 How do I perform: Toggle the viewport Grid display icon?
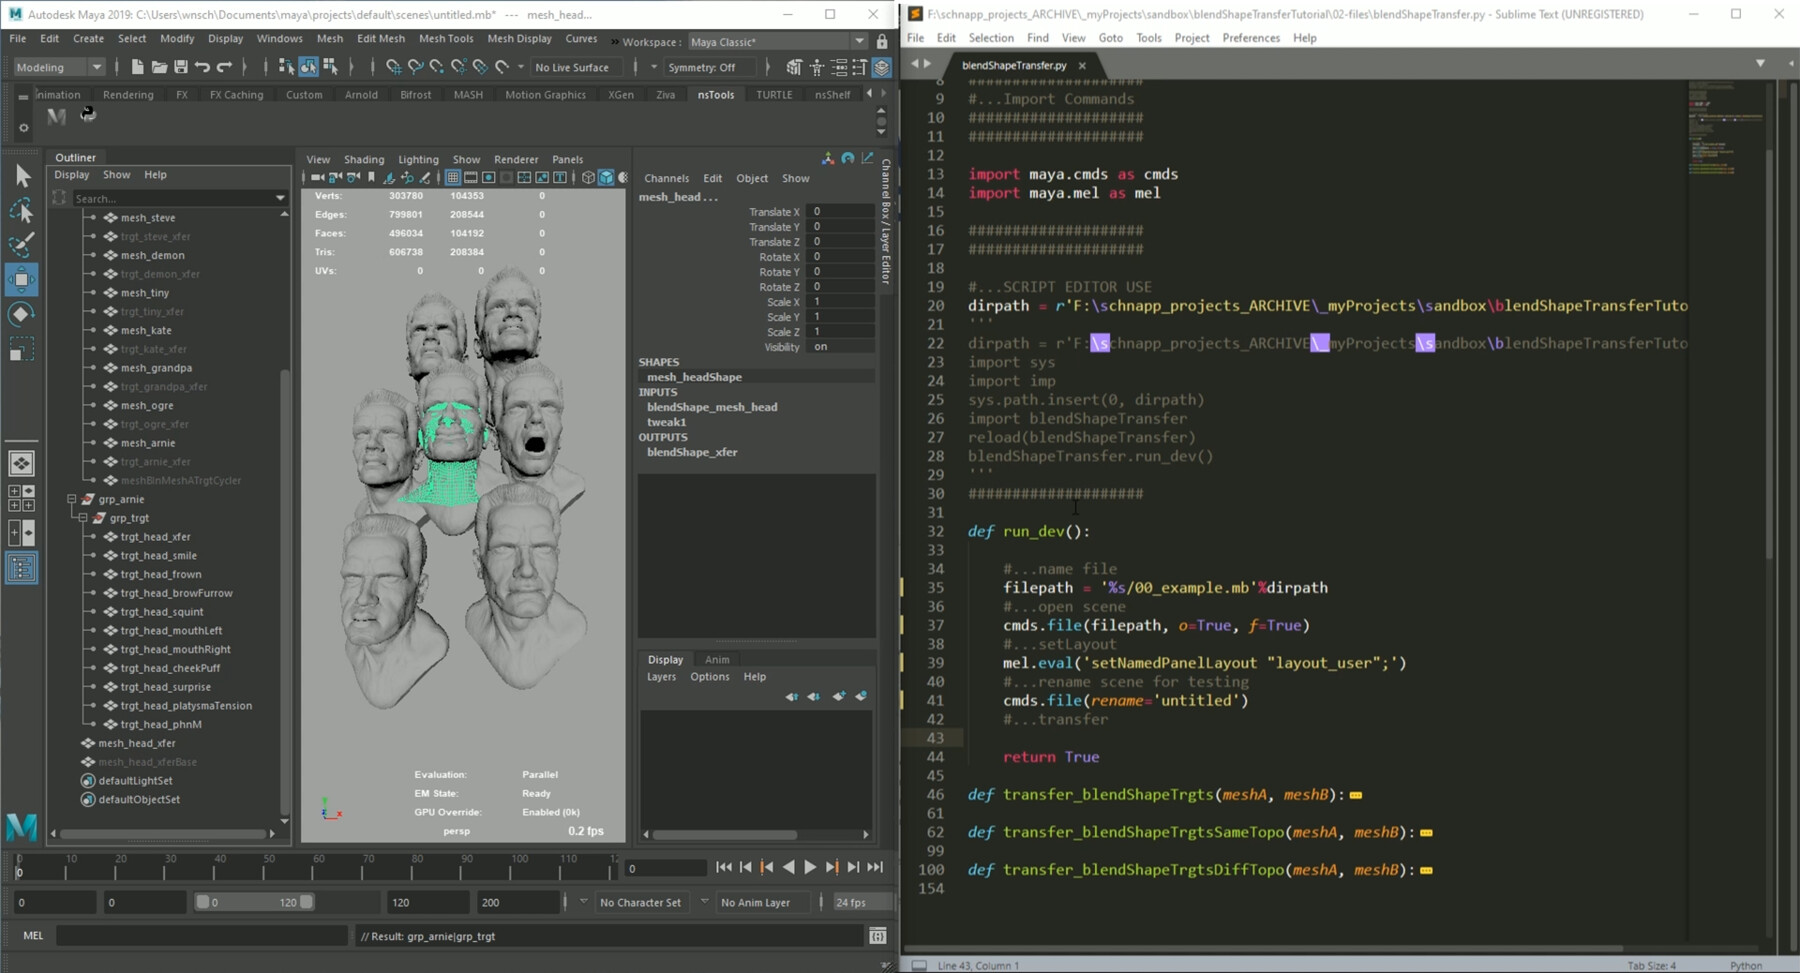click(x=453, y=177)
